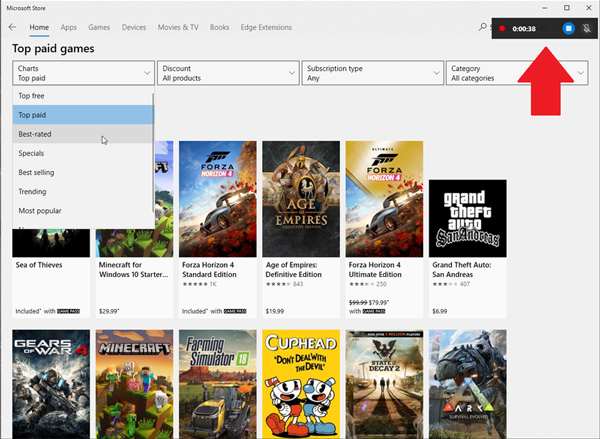Select Best selling chart option
This screenshot has height=439, width=600.
pyautogui.click(x=83, y=172)
